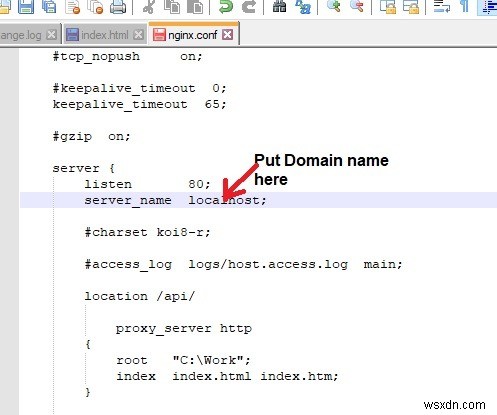497x415 pixels.
Task: Redo the action using the gray arrow icon
Action: pyautogui.click(x=249, y=6)
